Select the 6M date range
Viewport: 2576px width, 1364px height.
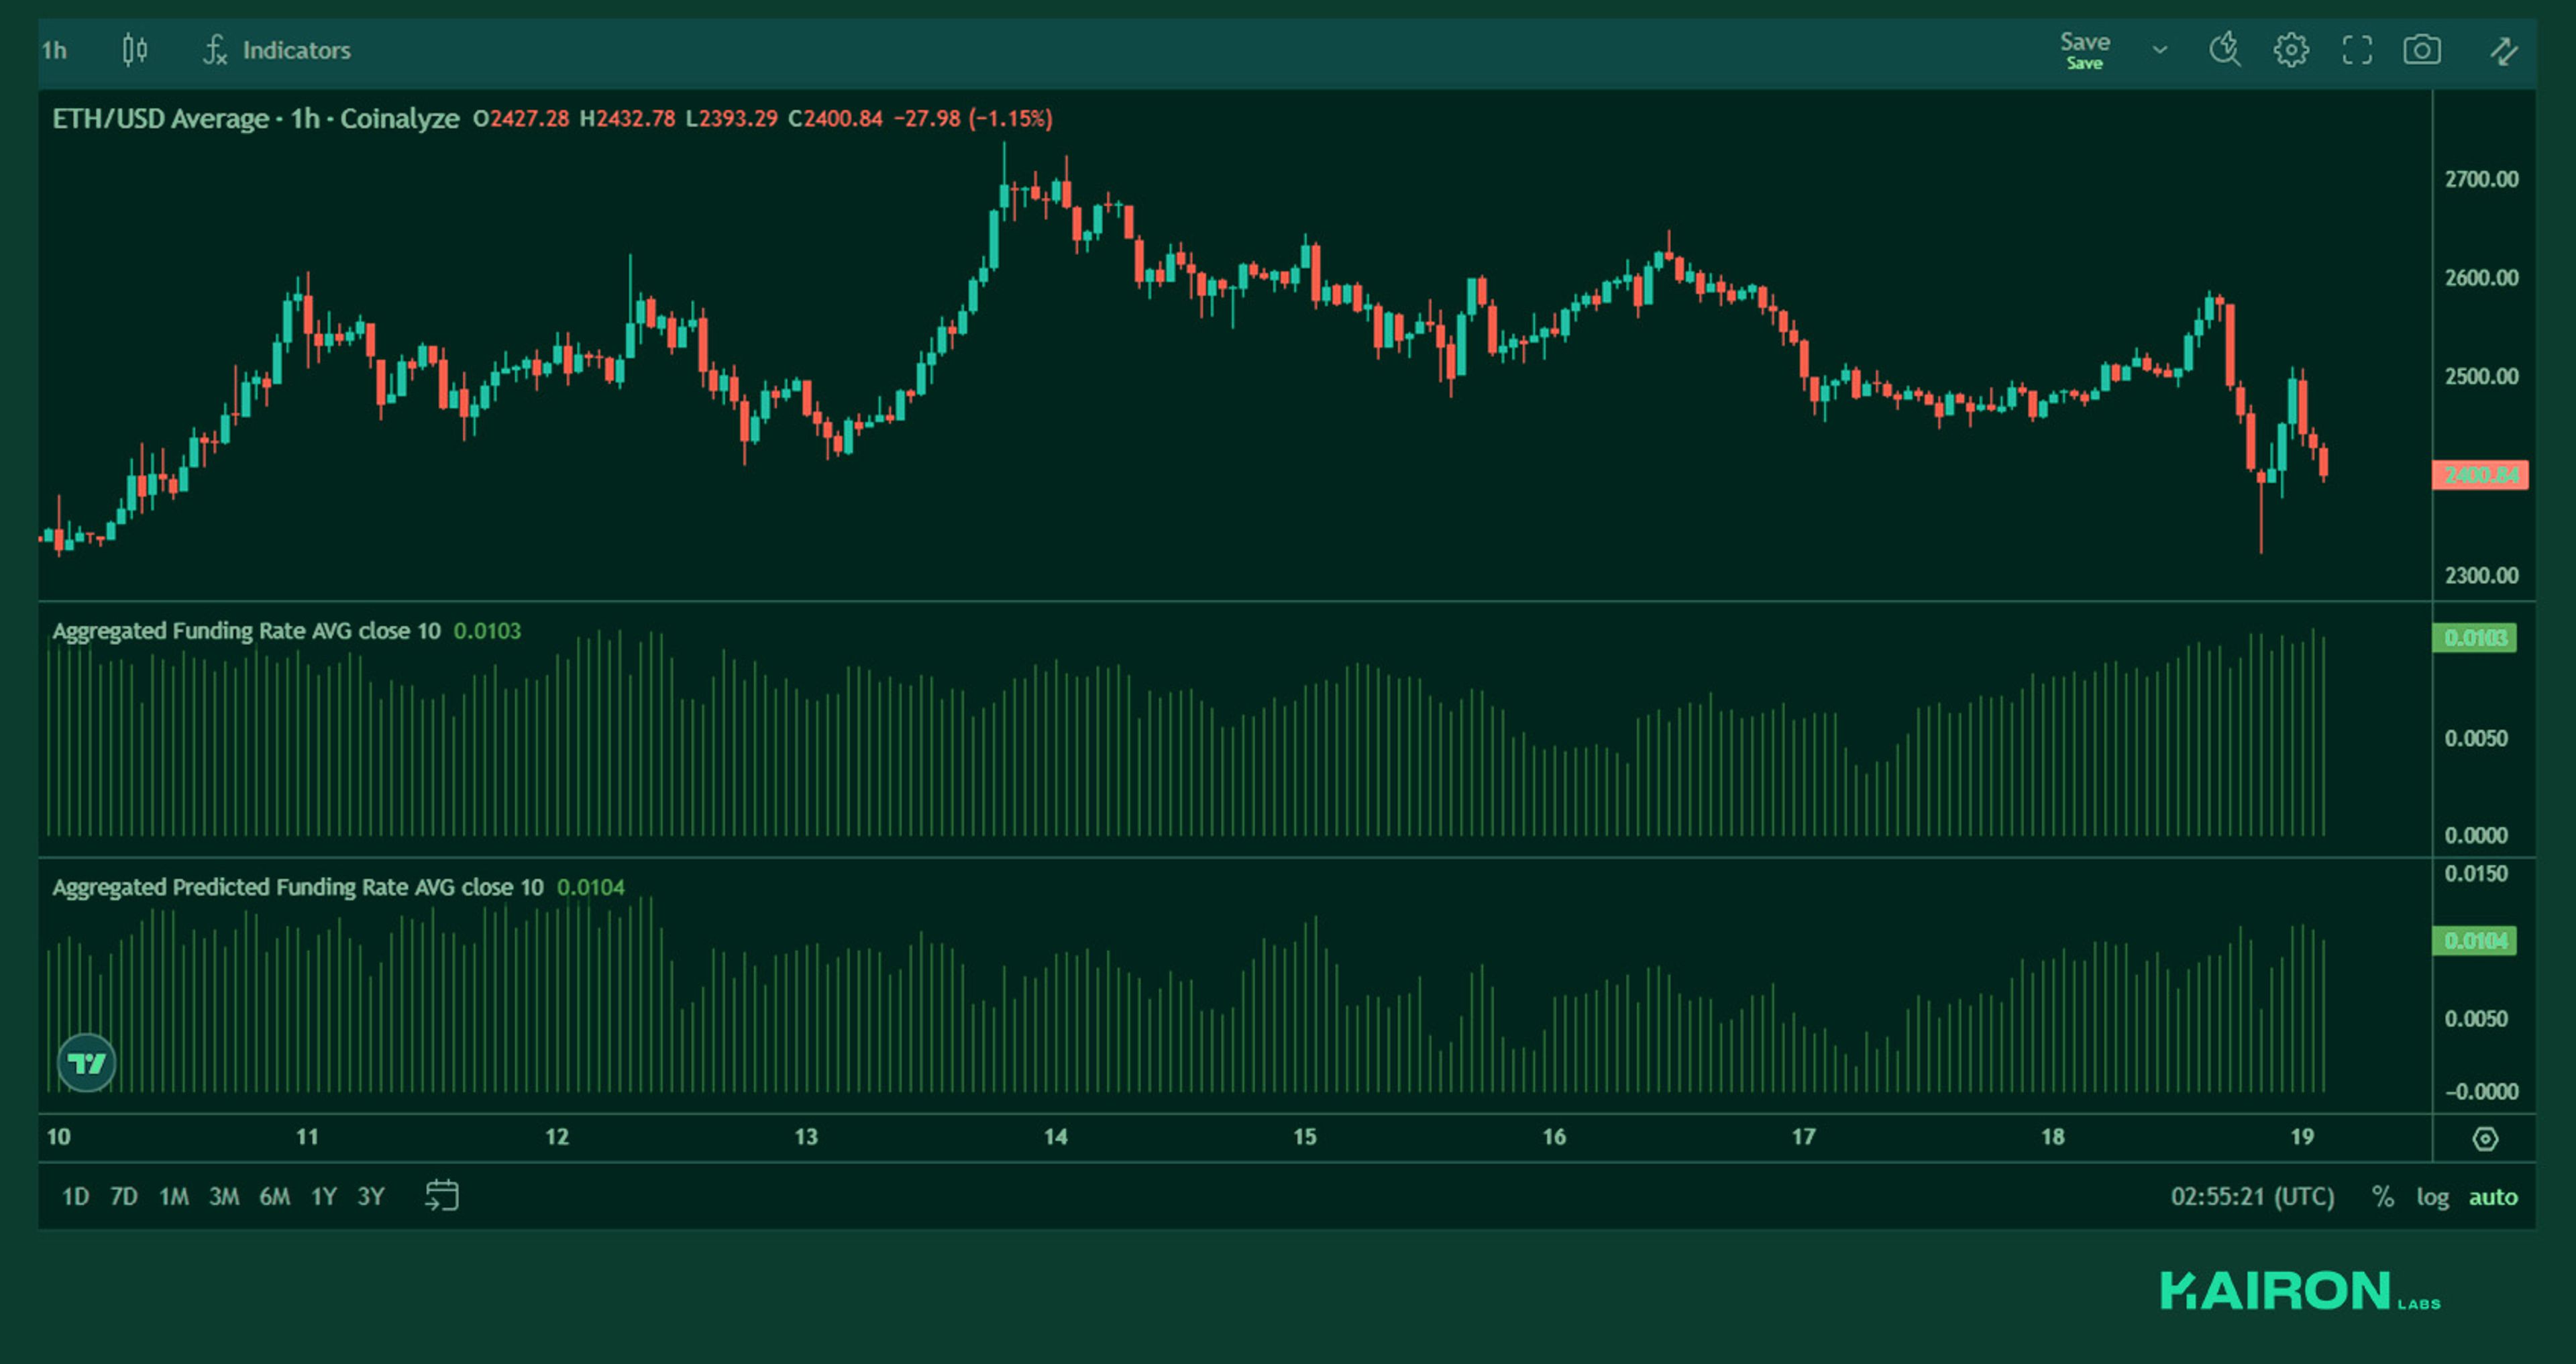(274, 1196)
